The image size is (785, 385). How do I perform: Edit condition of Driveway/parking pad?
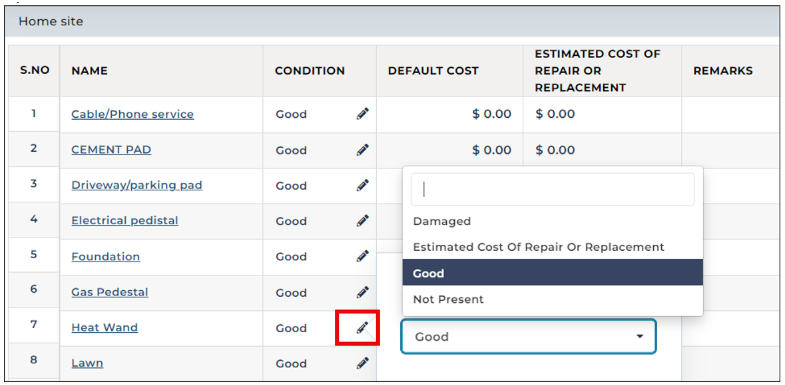pyautogui.click(x=362, y=185)
